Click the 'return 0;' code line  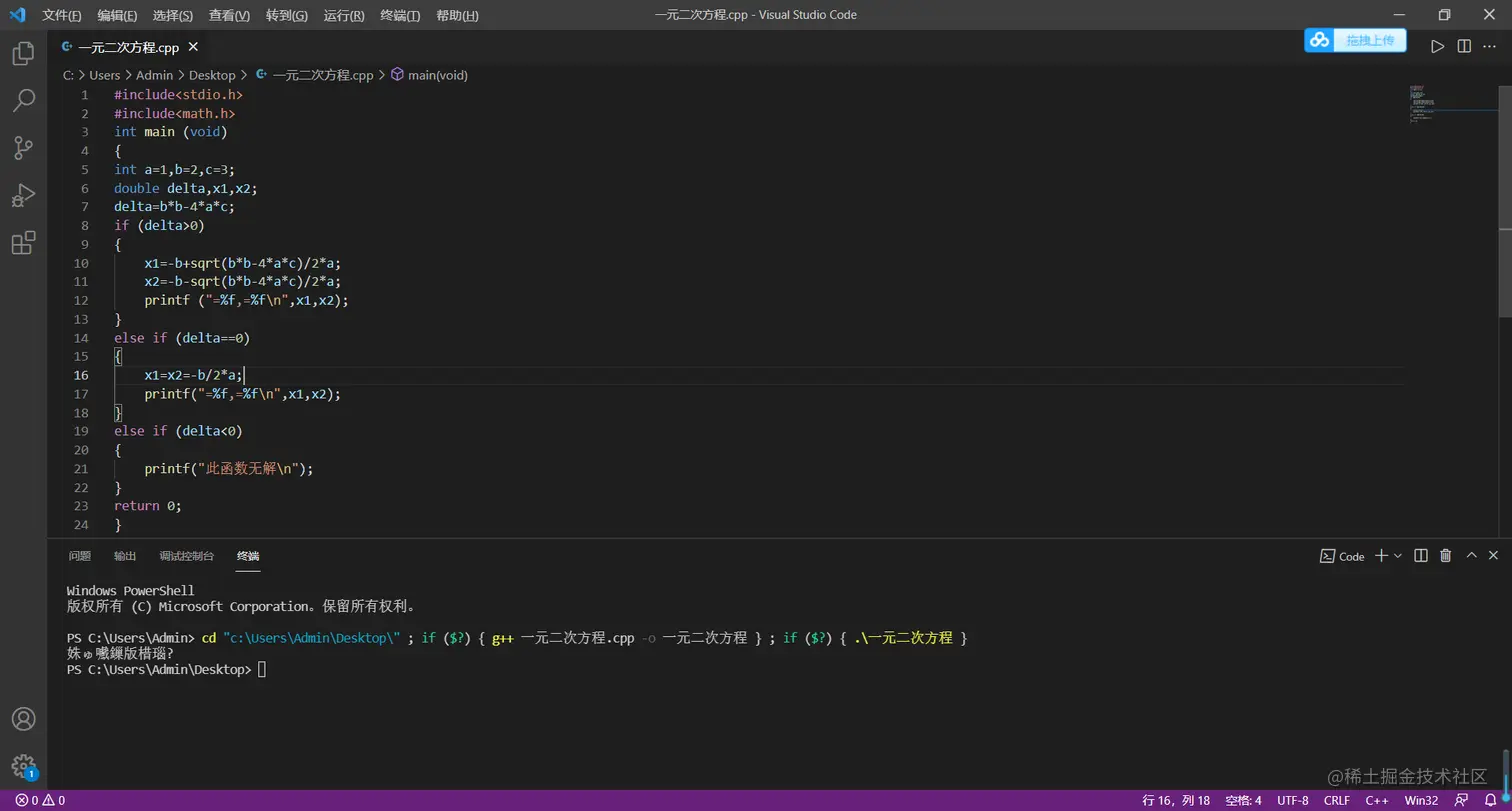tap(148, 506)
